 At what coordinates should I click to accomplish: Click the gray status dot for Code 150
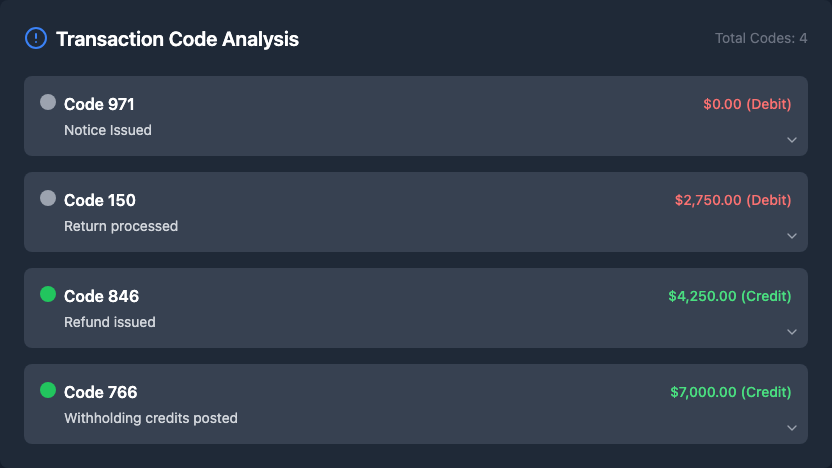tap(47, 198)
